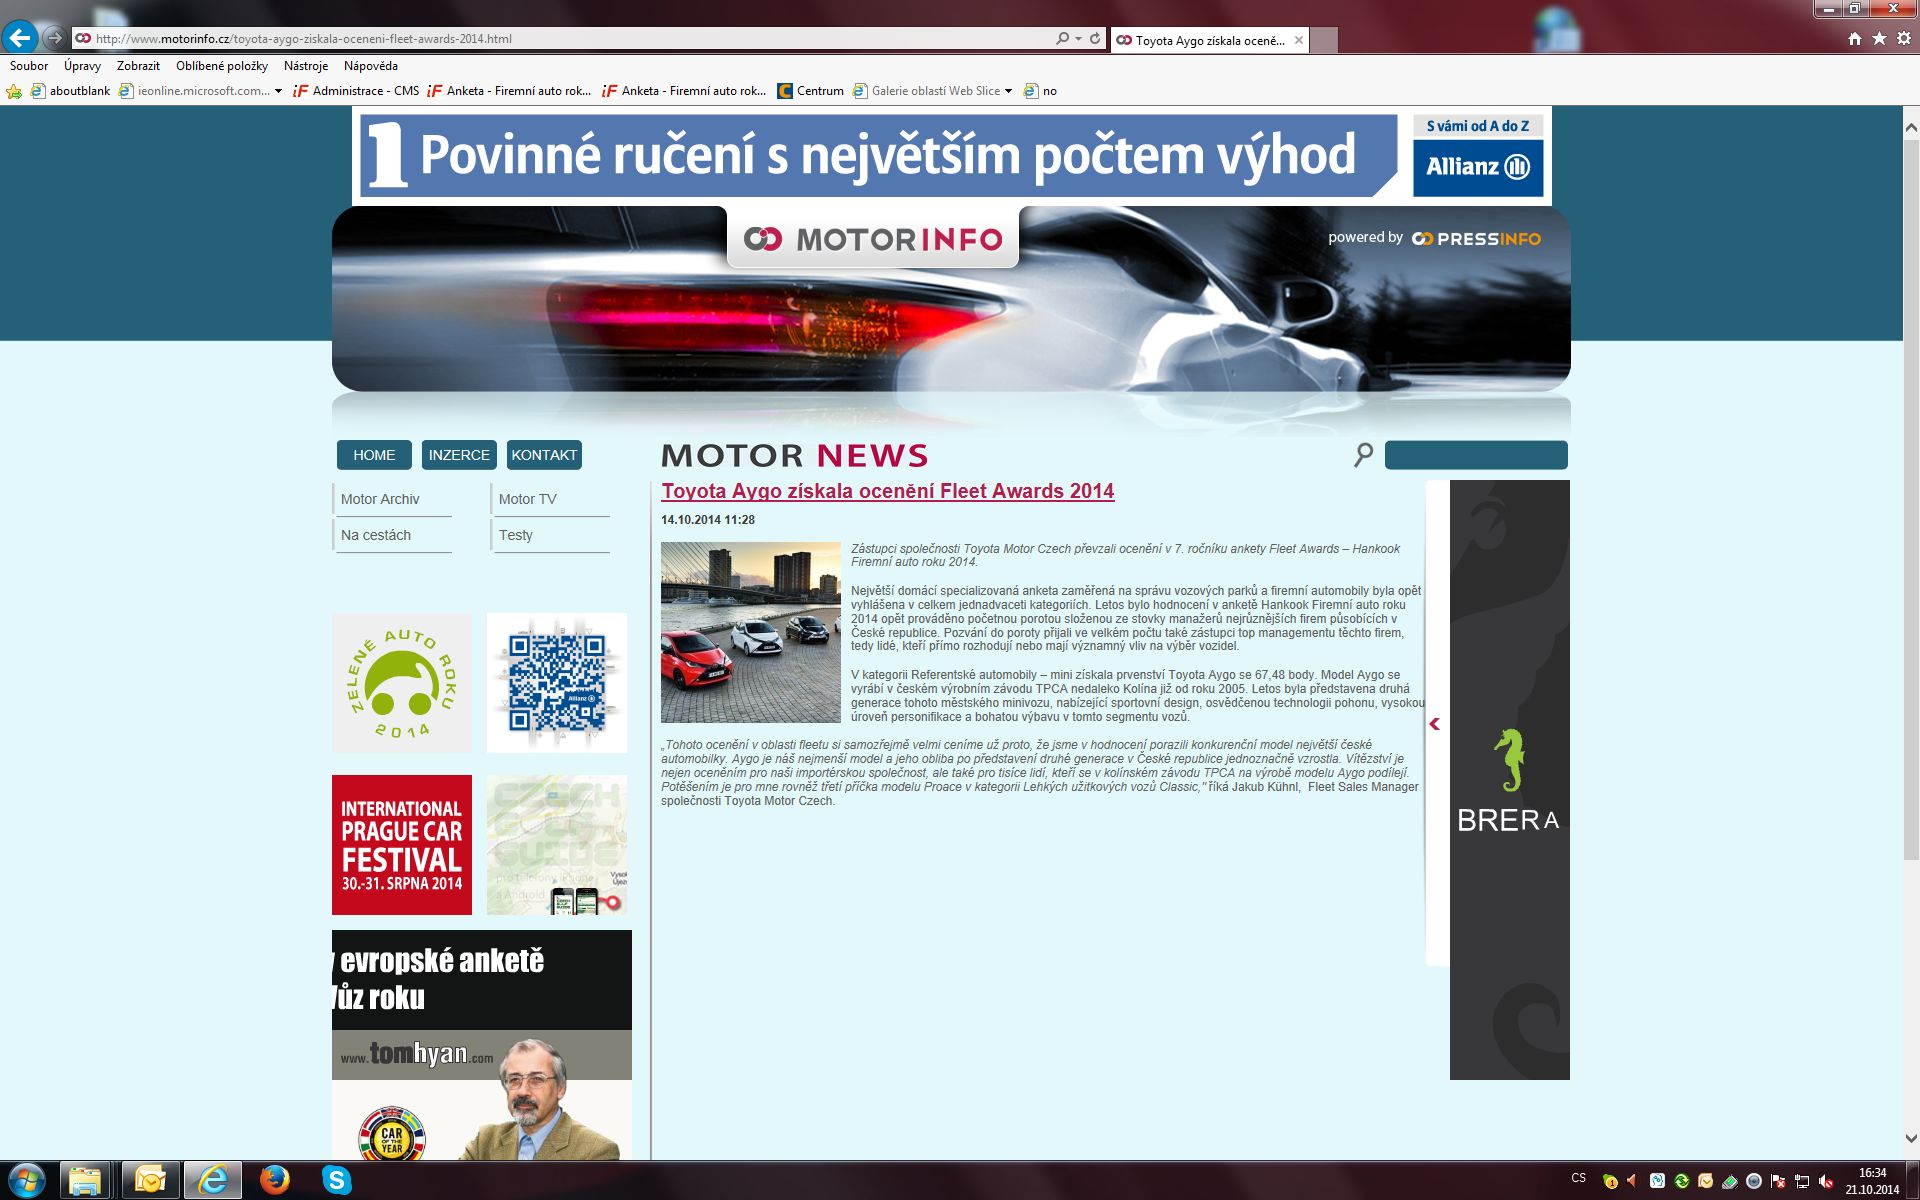Image resolution: width=1920 pixels, height=1200 pixels.
Task: Open the Centrum favorite
Action: click(x=811, y=91)
